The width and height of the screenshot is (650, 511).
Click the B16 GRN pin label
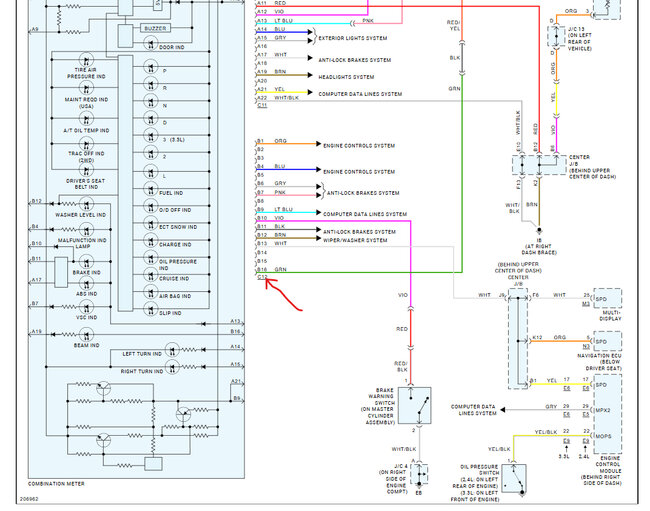click(272, 269)
